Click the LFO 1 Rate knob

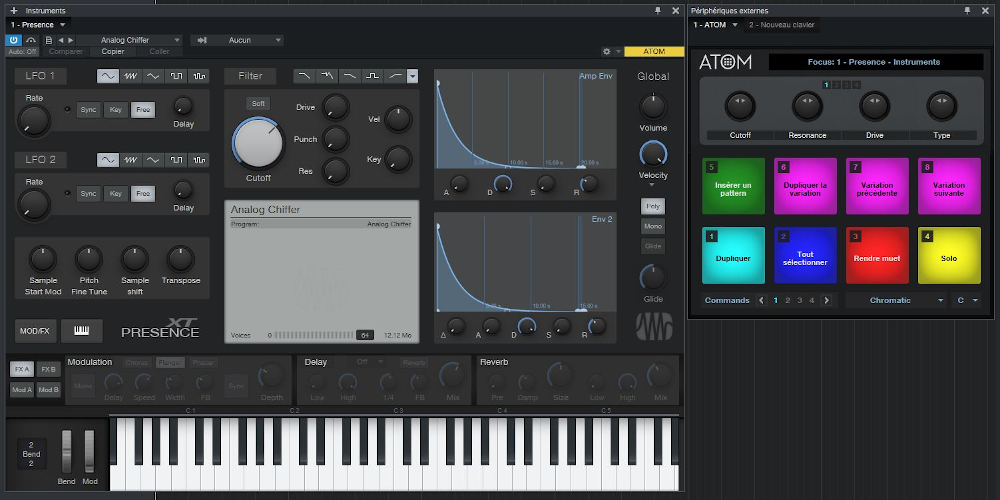(x=34, y=121)
